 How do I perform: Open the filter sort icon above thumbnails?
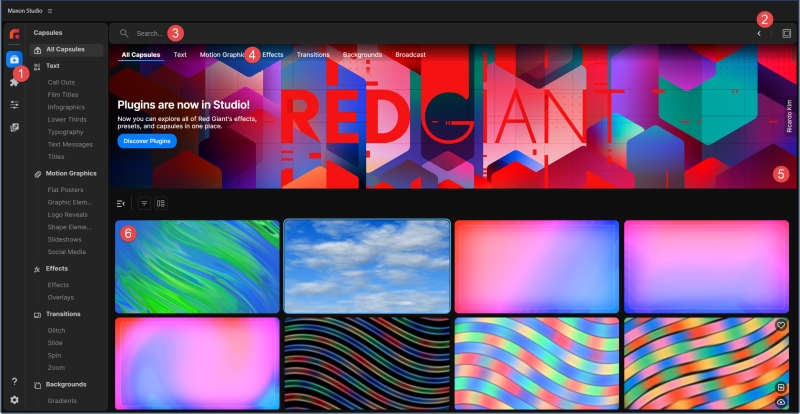145,204
